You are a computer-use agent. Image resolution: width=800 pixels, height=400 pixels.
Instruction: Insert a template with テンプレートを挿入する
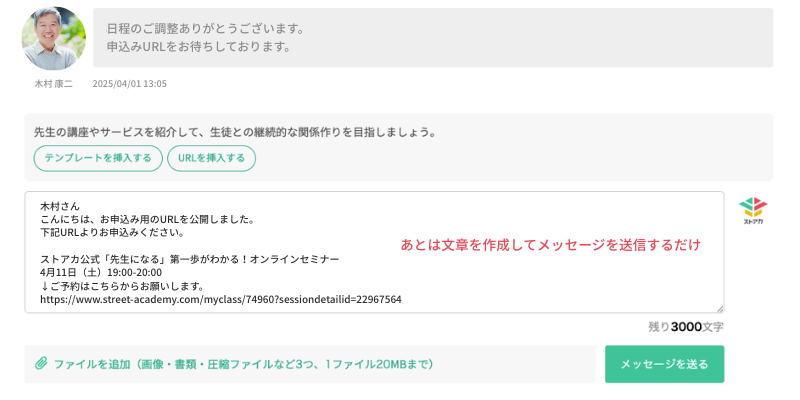click(x=98, y=158)
